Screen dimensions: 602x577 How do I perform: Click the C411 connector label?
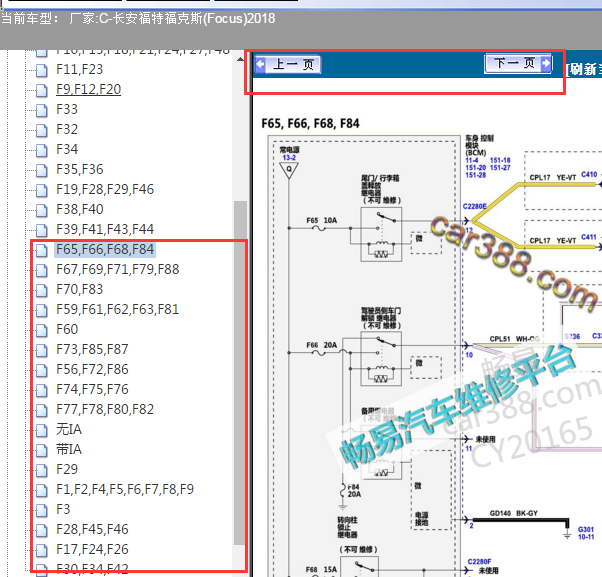(x=589, y=237)
